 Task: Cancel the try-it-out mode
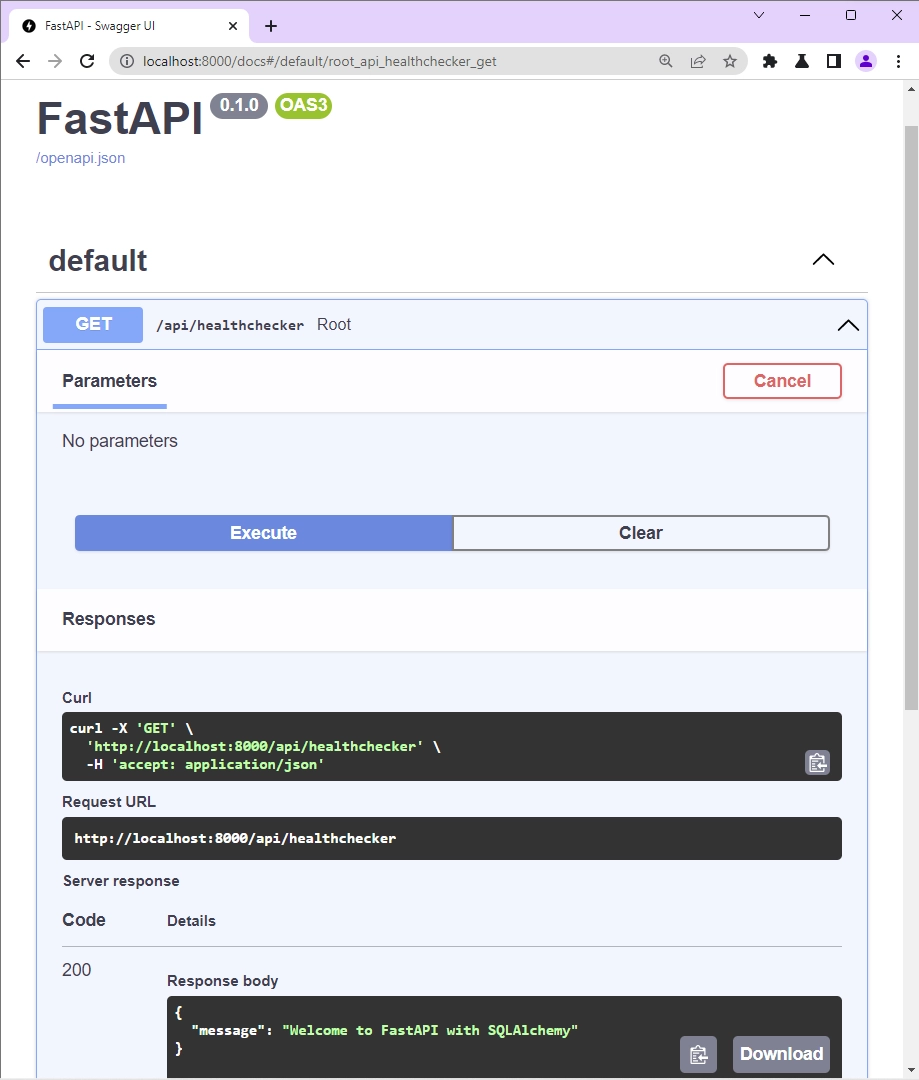[782, 381]
